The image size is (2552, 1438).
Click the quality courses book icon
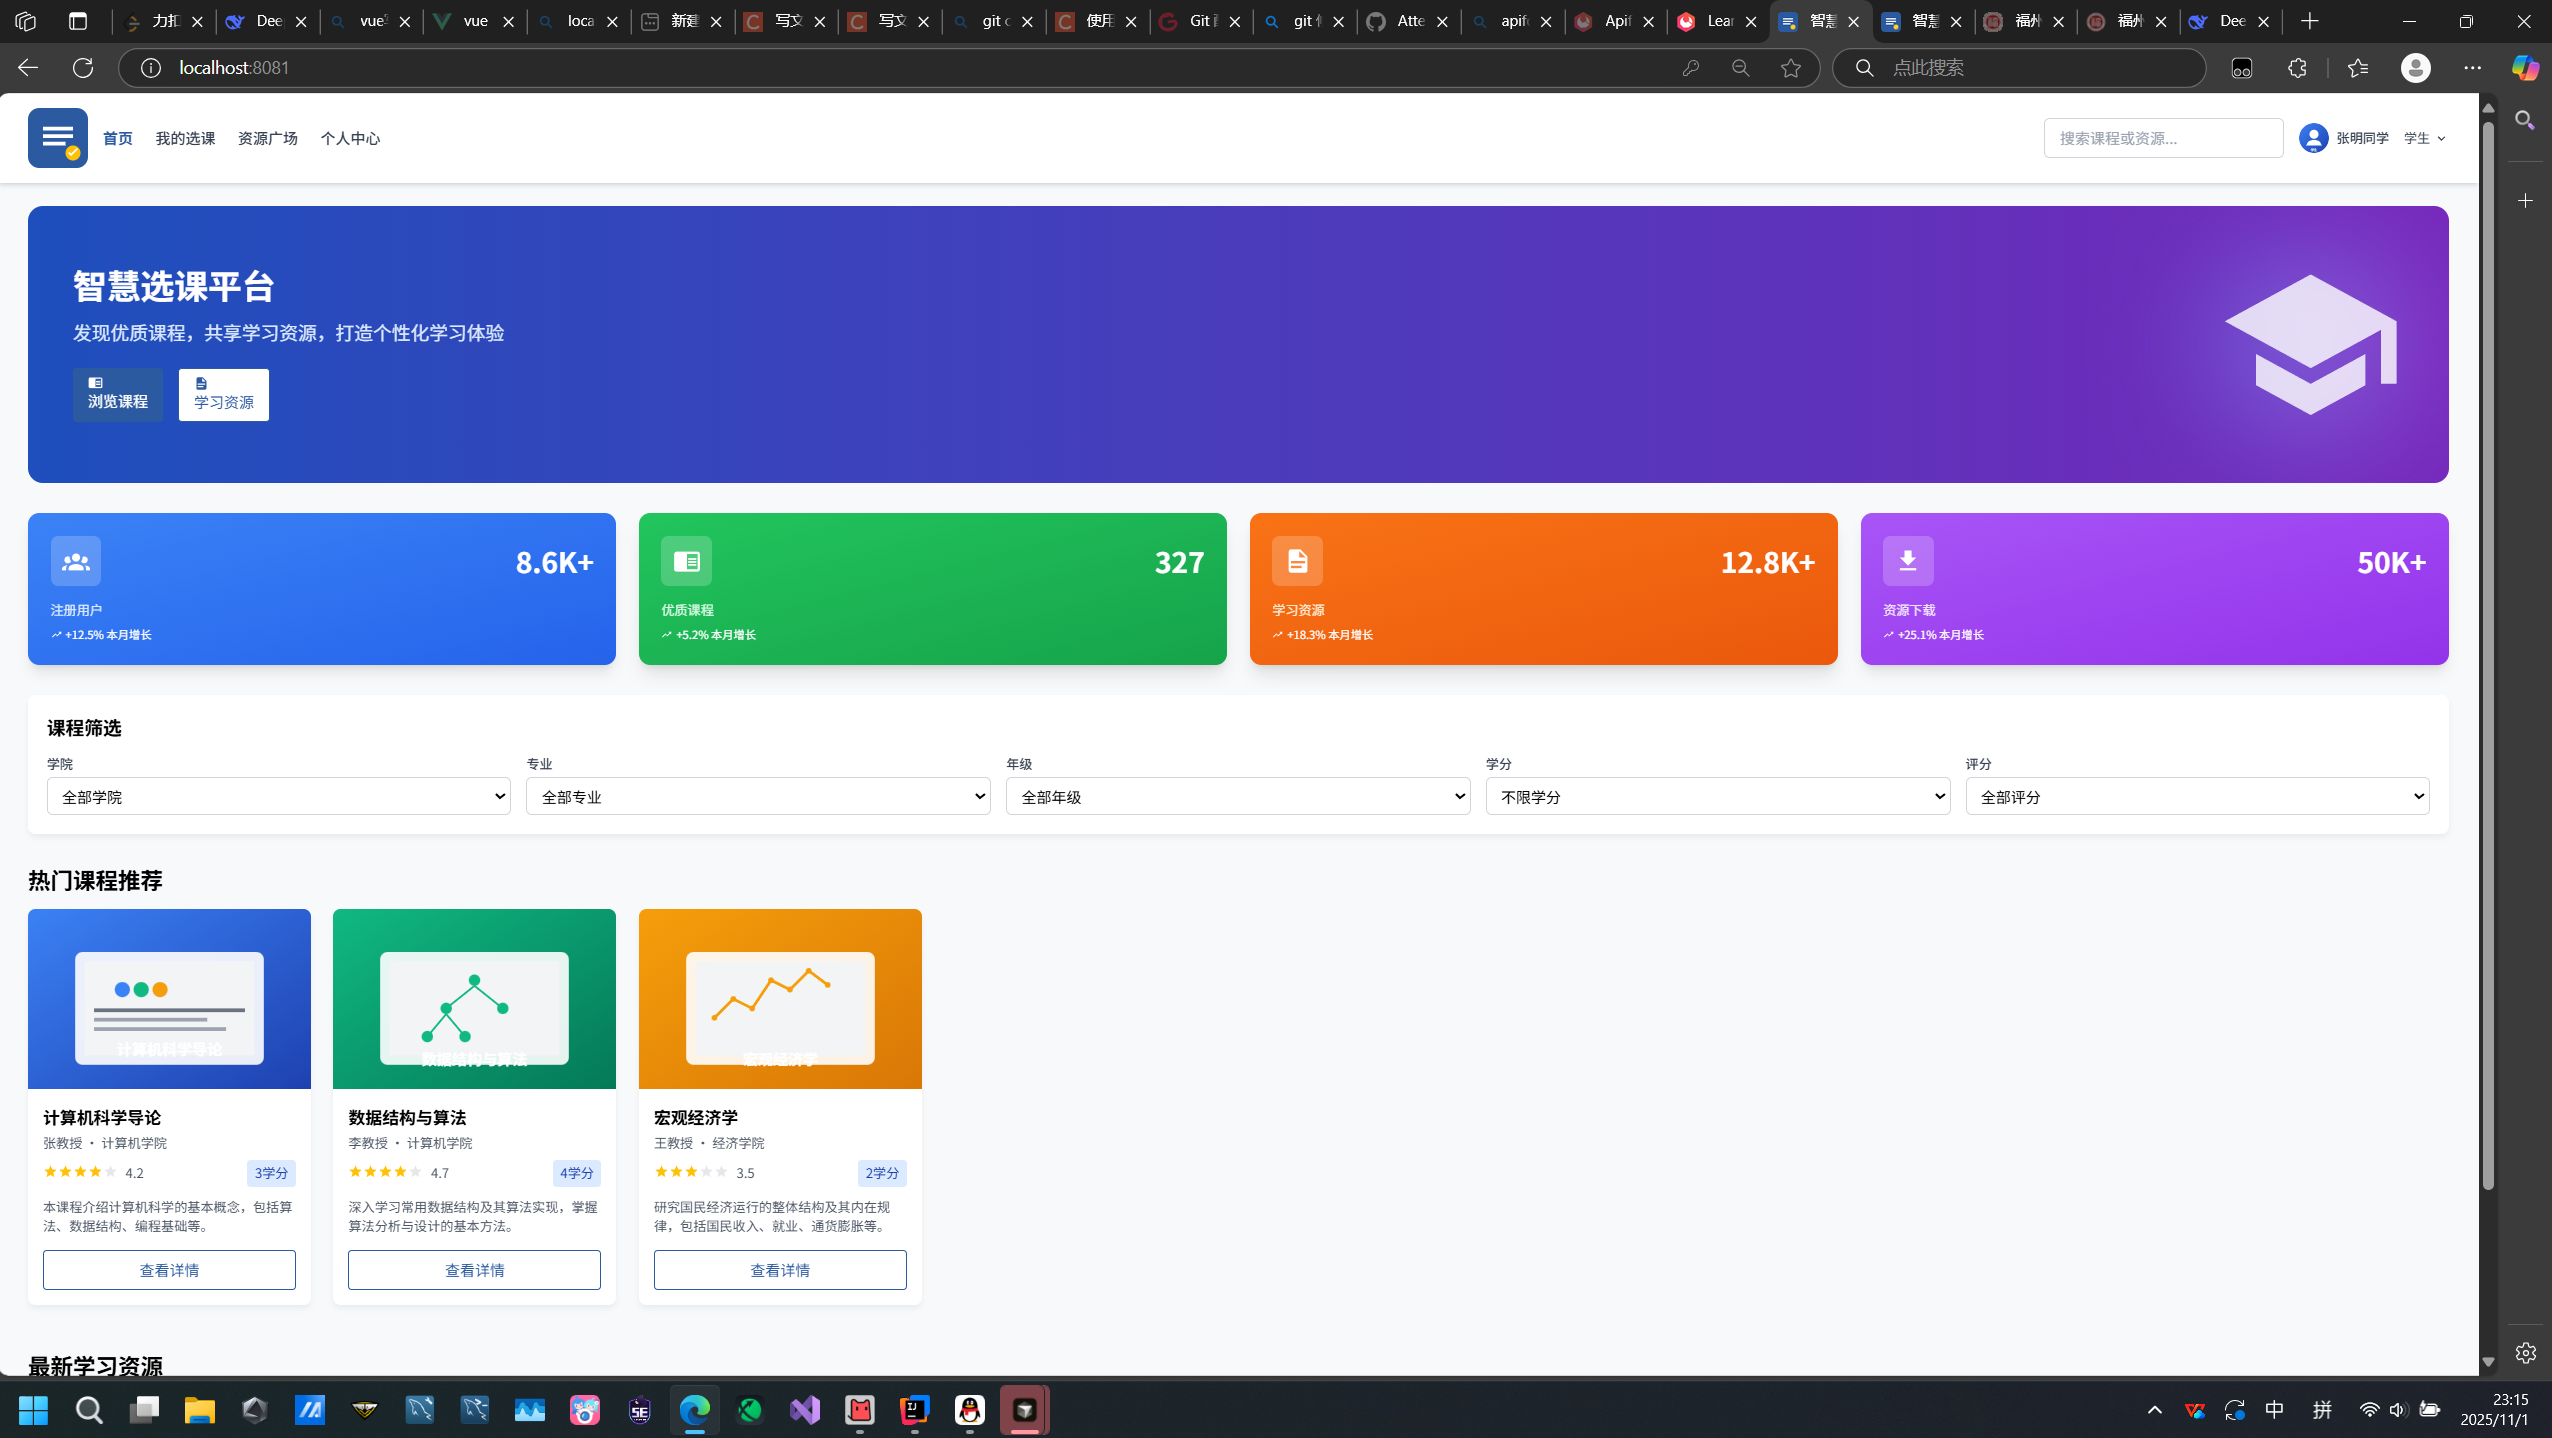point(686,561)
